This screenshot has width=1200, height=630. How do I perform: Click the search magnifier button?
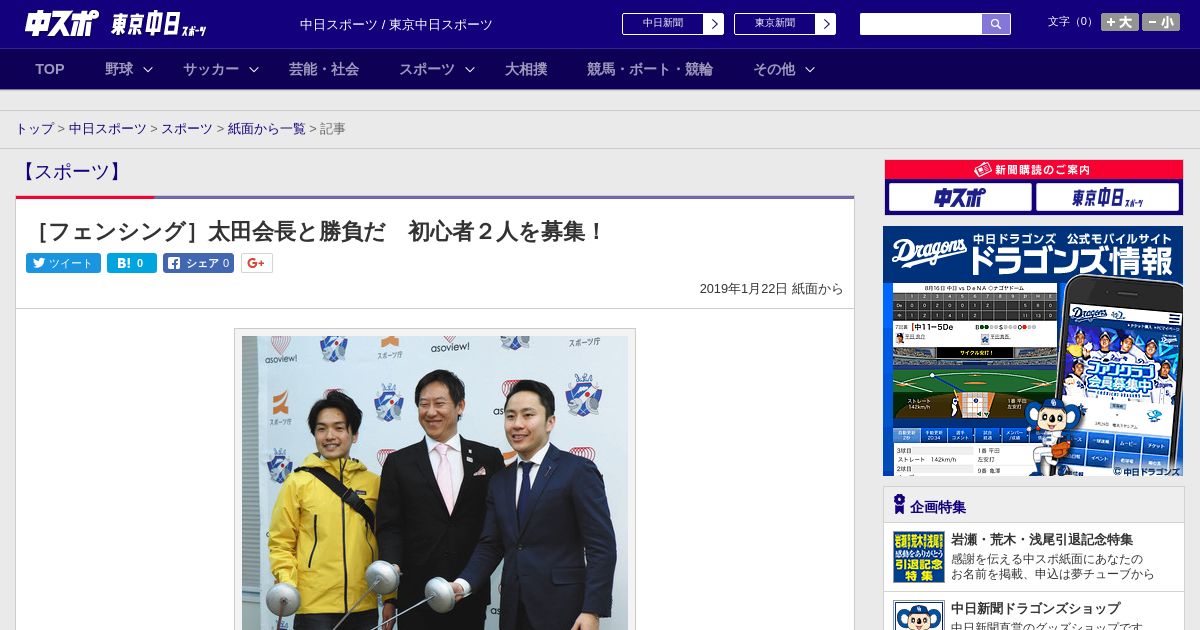click(x=996, y=24)
